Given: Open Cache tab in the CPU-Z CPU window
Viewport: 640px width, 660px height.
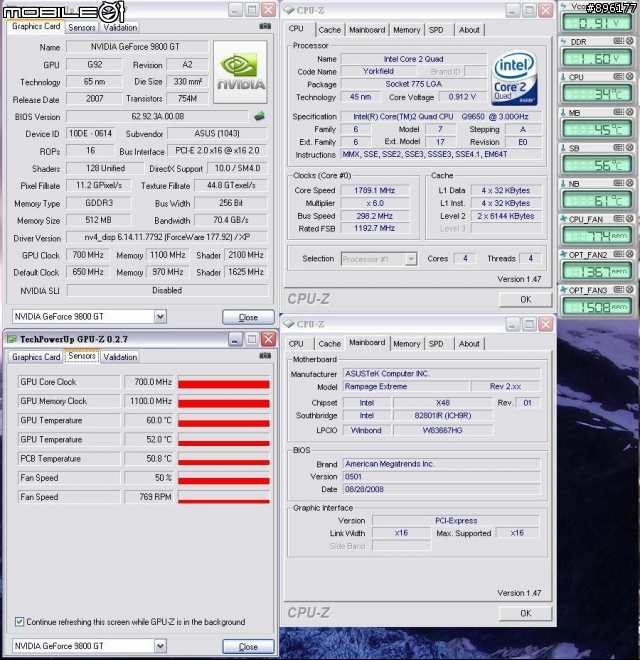Looking at the screenshot, I should (329, 30).
